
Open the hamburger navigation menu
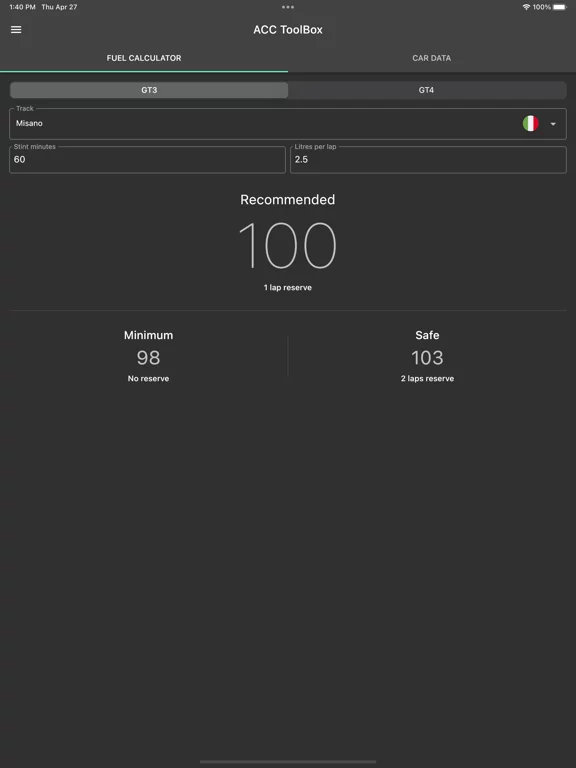16,29
